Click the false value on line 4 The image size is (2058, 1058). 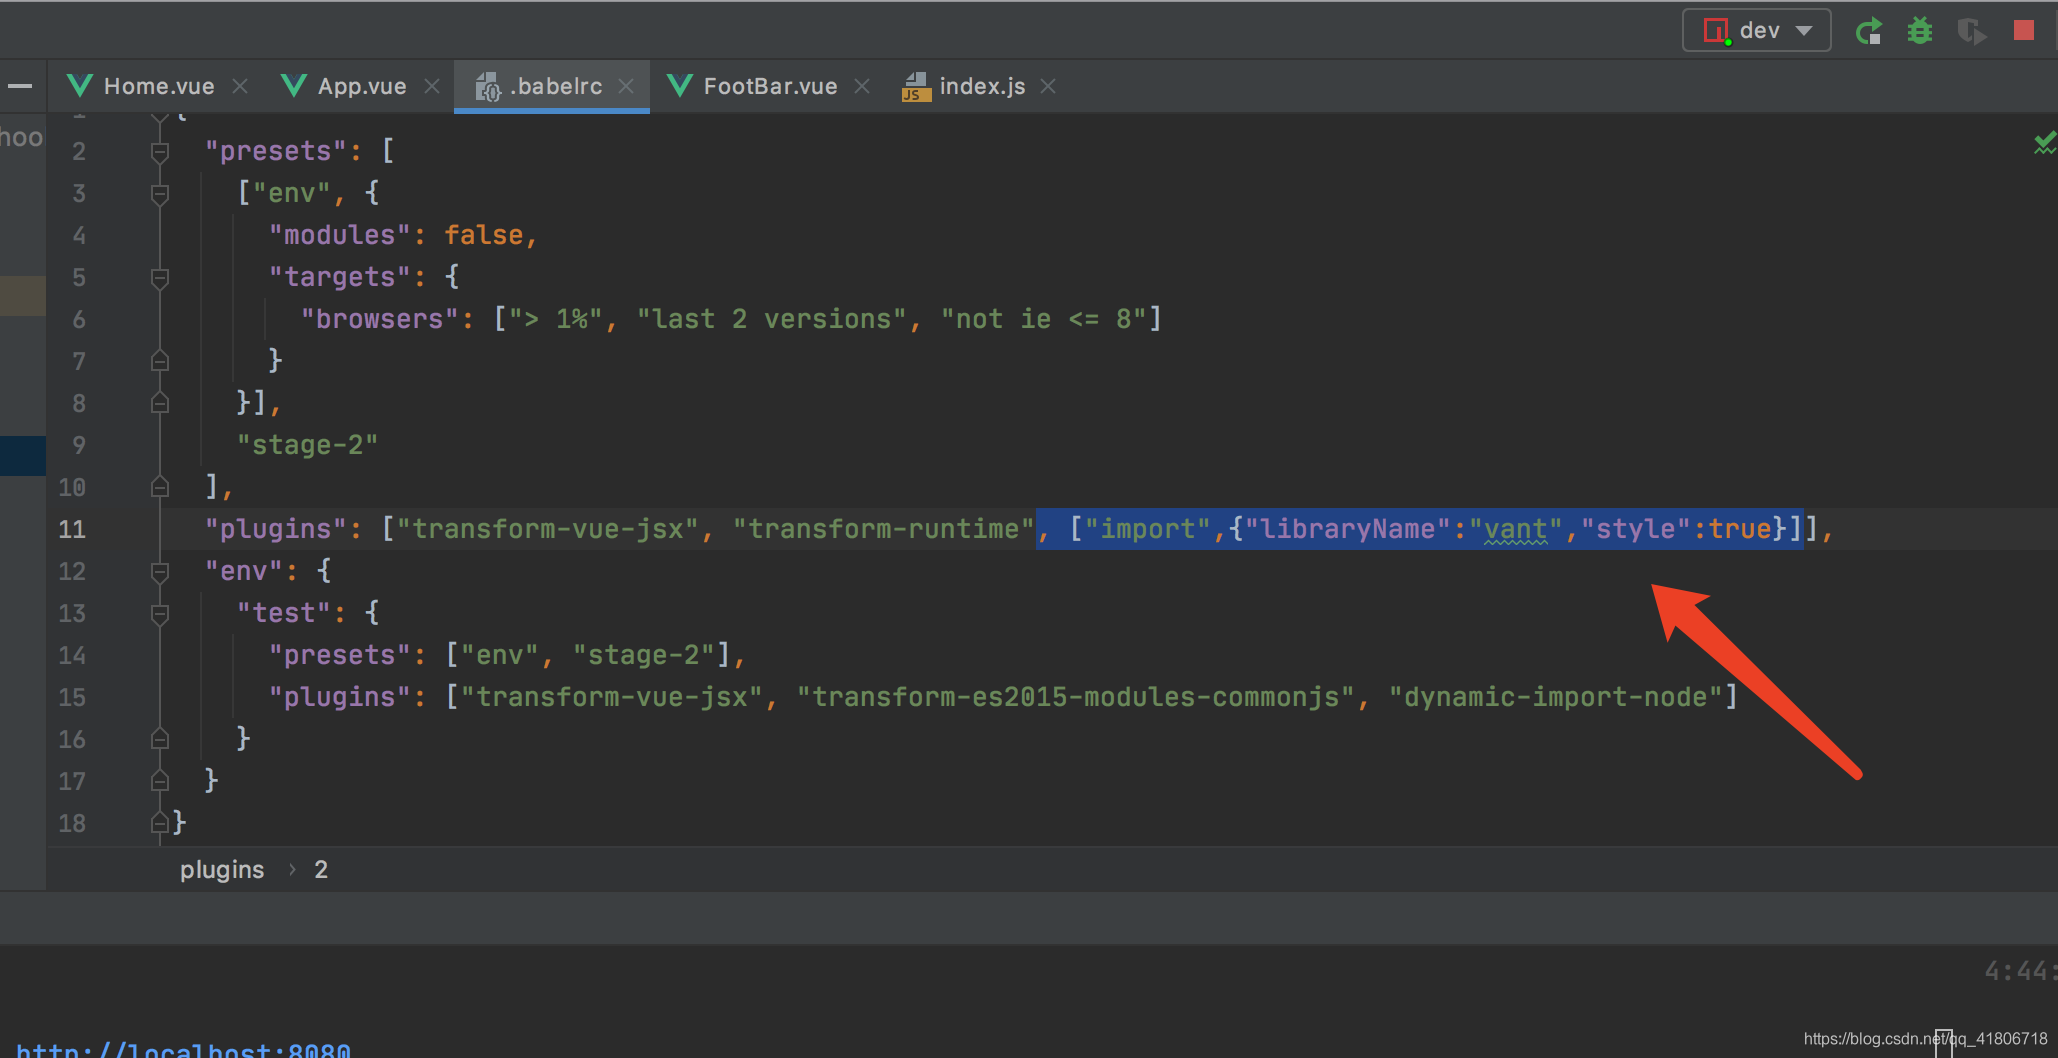(484, 235)
